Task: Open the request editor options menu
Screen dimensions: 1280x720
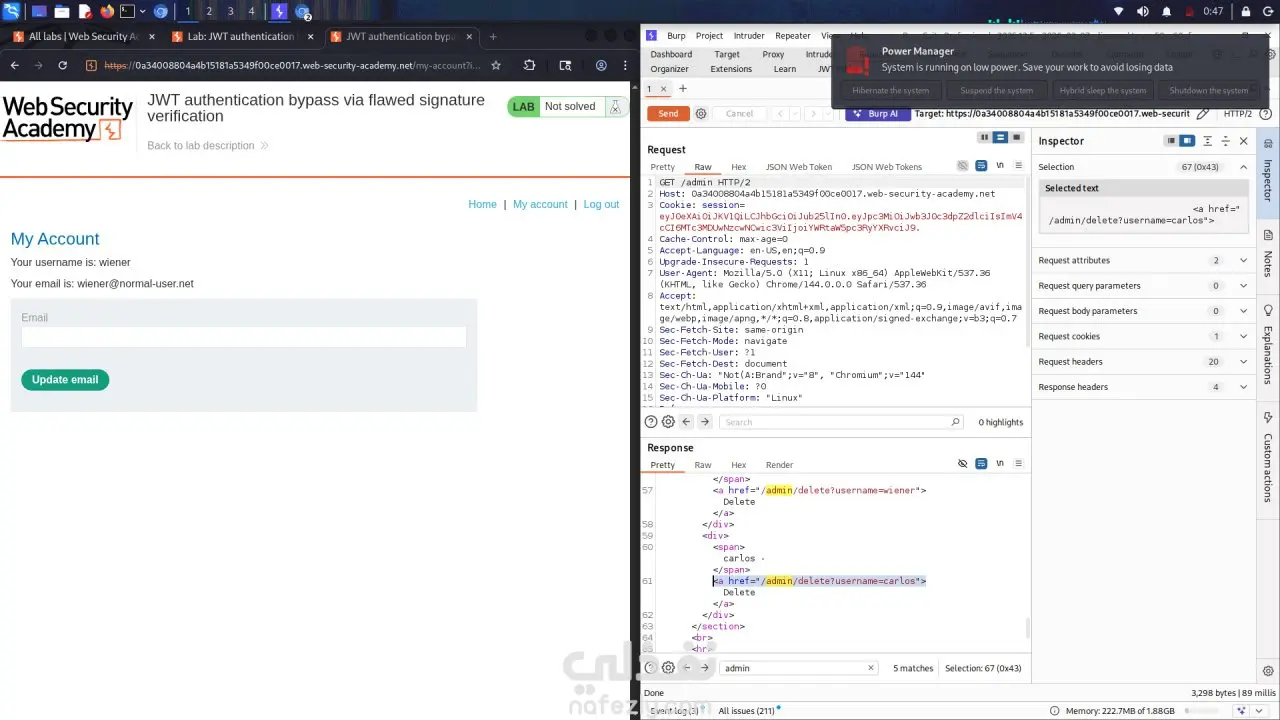Action: [1019, 166]
